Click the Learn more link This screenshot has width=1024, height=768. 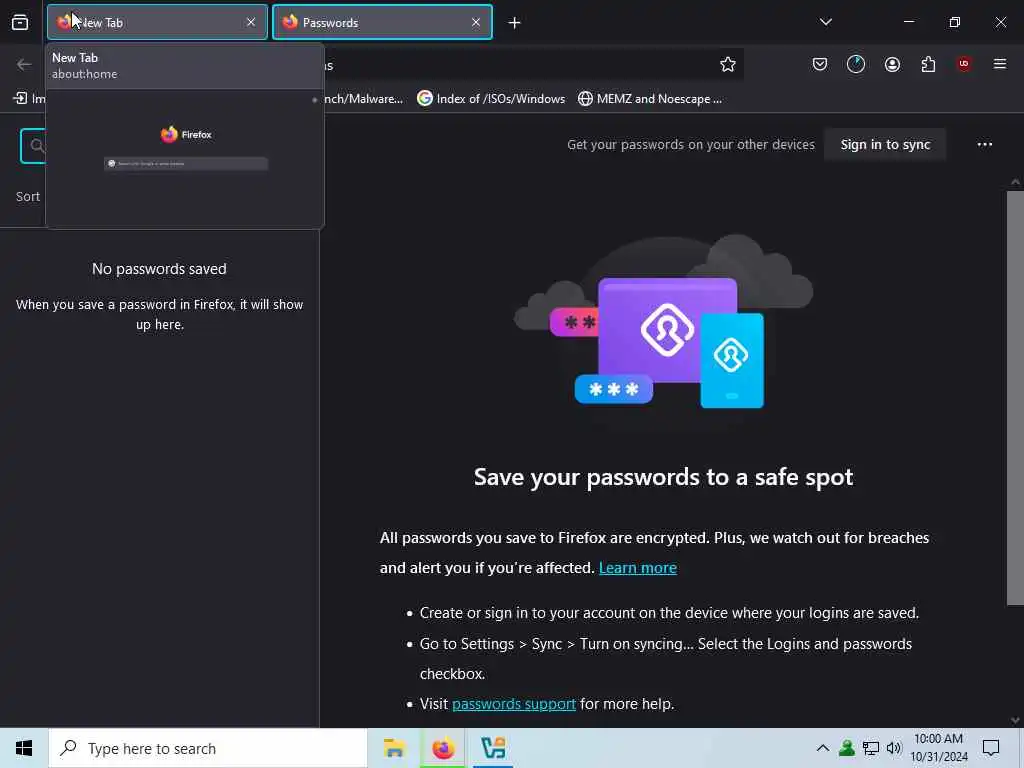[637, 568]
